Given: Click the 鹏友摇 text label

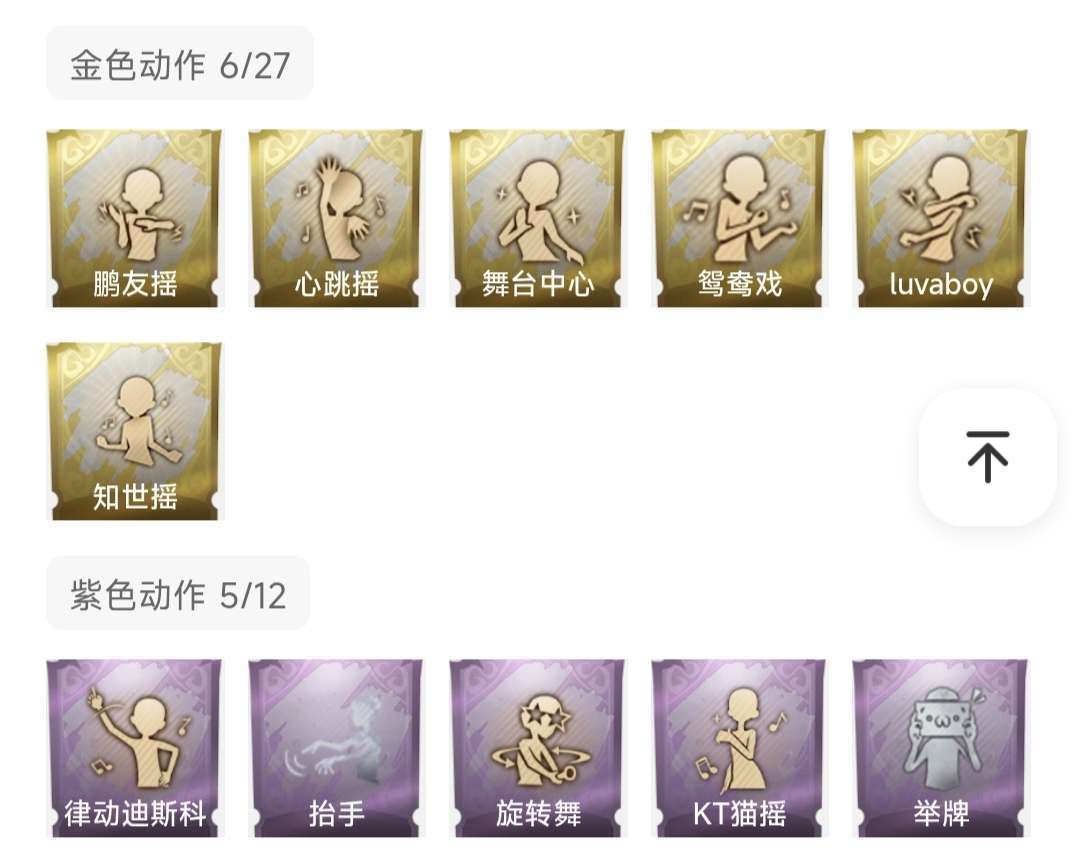Looking at the screenshot, I should click(135, 284).
